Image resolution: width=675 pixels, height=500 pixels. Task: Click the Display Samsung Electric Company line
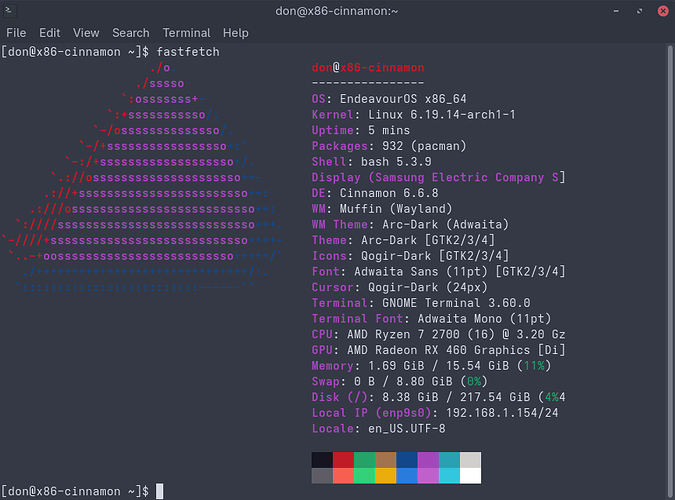pyautogui.click(x=438, y=177)
